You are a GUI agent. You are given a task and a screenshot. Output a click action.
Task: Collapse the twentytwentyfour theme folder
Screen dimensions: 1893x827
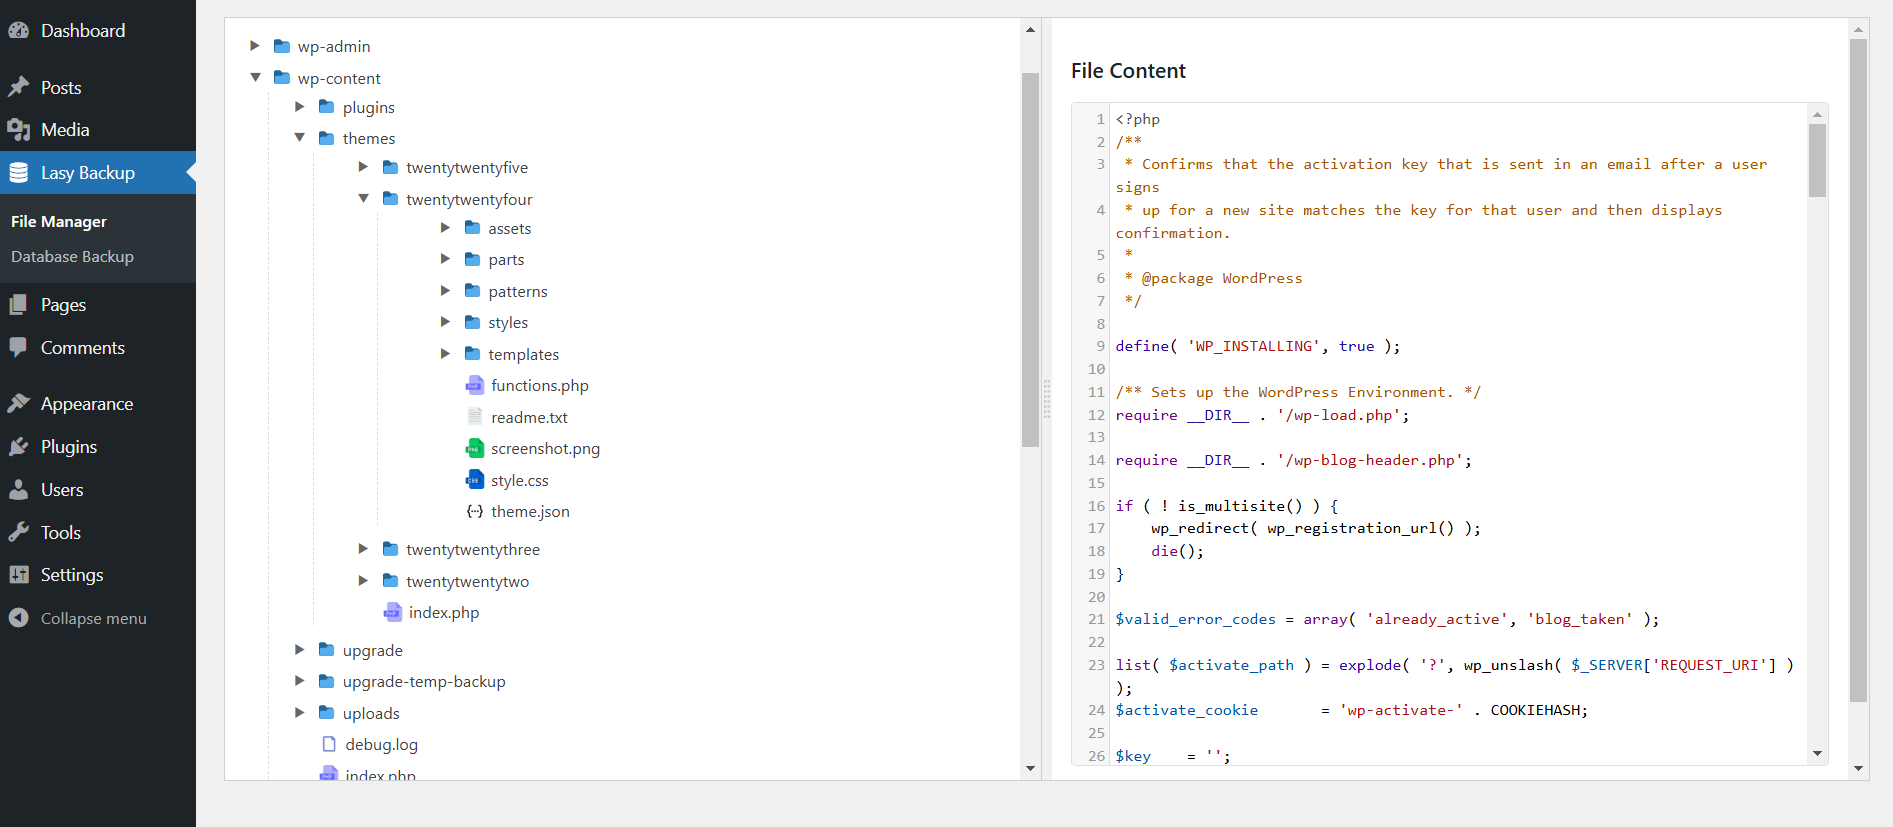pyautogui.click(x=364, y=199)
